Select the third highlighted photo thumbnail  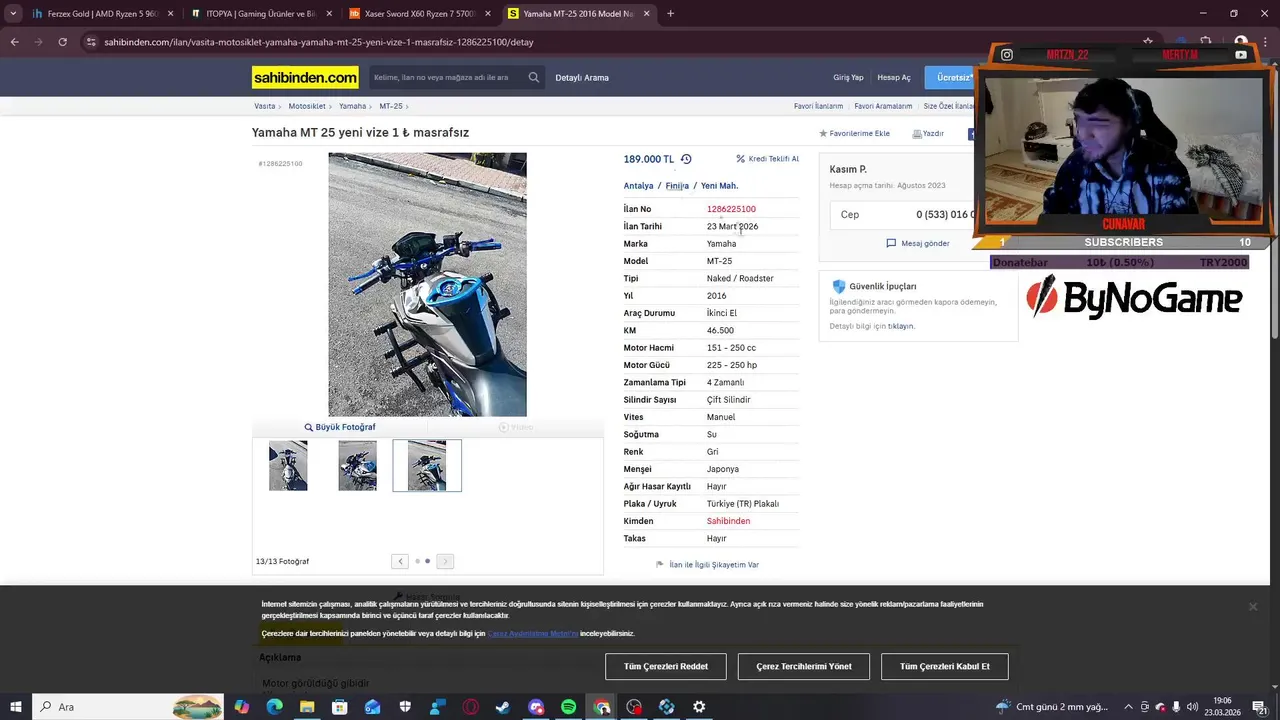coord(427,466)
